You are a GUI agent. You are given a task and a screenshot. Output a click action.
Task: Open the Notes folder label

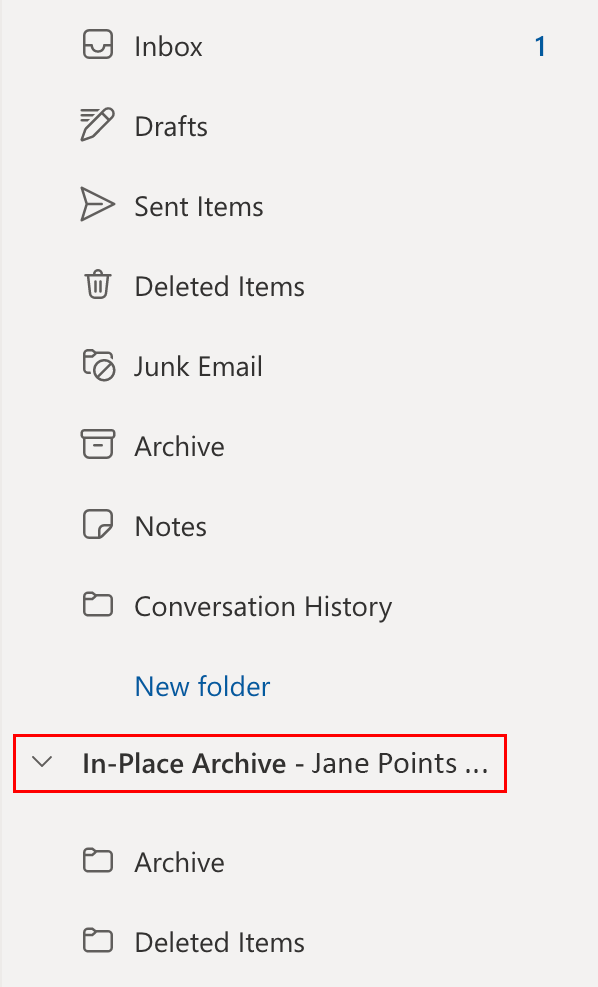click(171, 526)
